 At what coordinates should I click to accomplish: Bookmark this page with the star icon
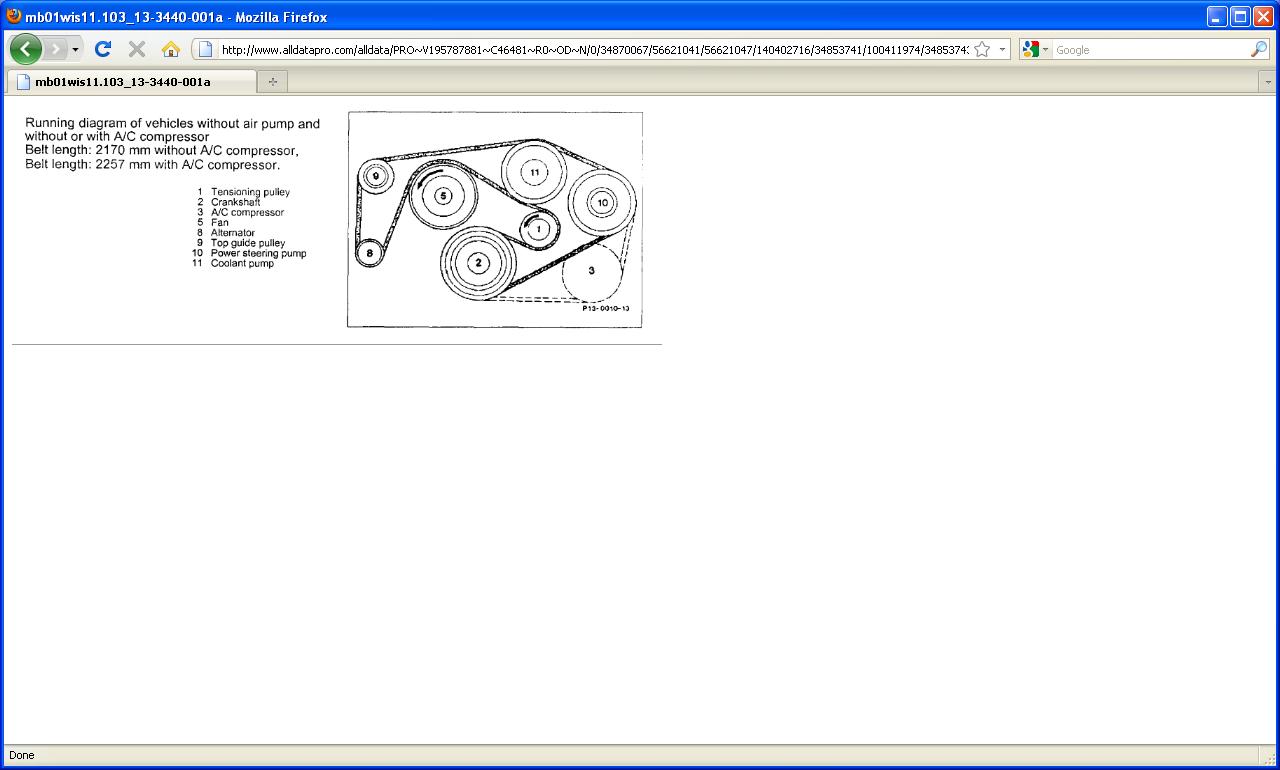[982, 49]
